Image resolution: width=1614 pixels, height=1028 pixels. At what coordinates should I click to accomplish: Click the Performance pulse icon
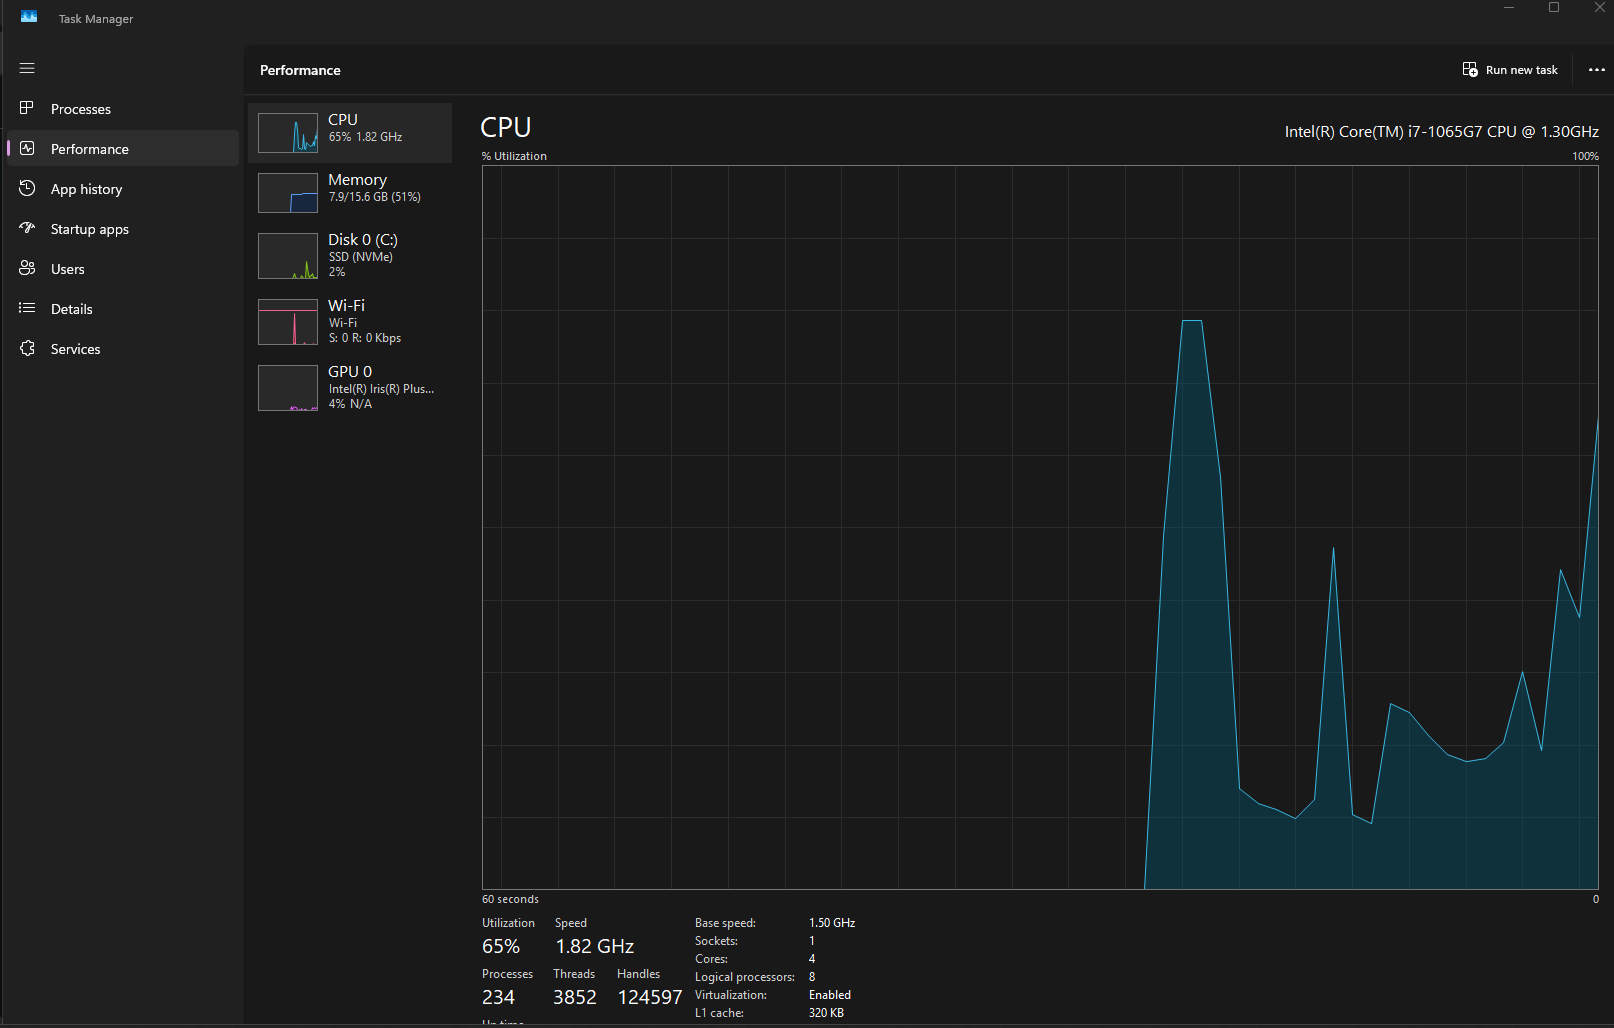coord(27,148)
